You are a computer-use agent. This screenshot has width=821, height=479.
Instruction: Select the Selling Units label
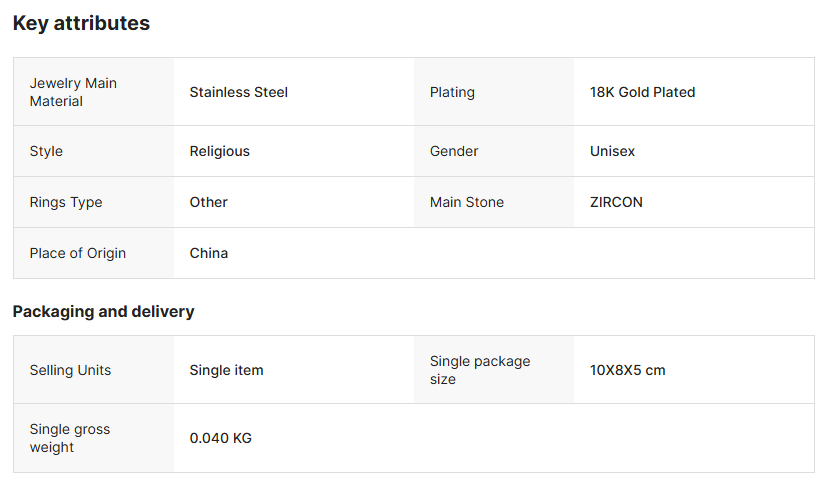[70, 370]
